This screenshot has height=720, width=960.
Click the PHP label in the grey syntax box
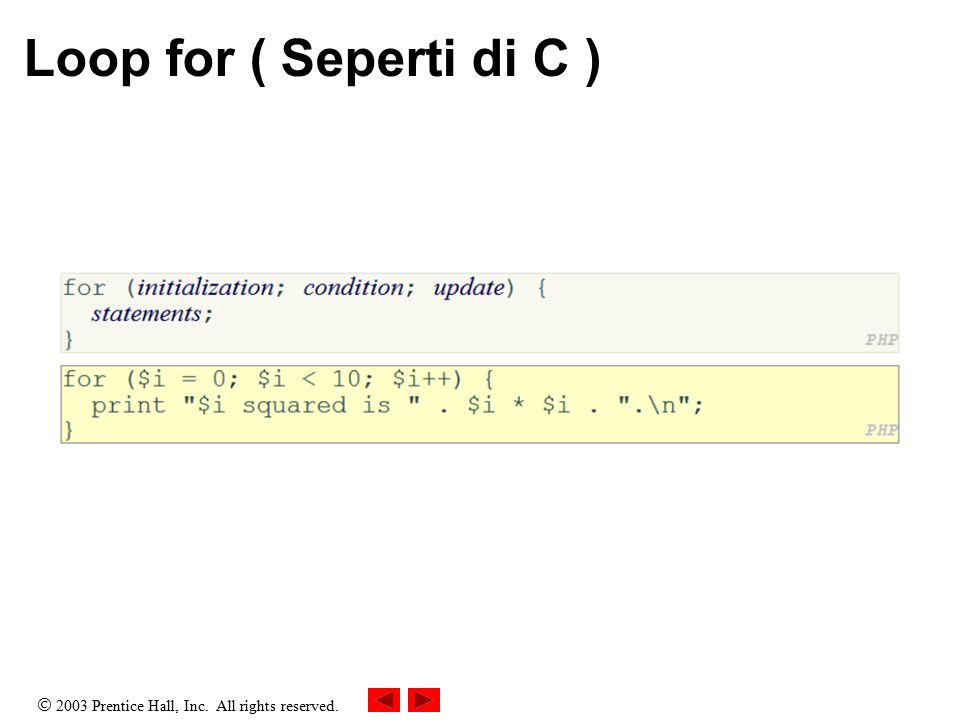[881, 339]
